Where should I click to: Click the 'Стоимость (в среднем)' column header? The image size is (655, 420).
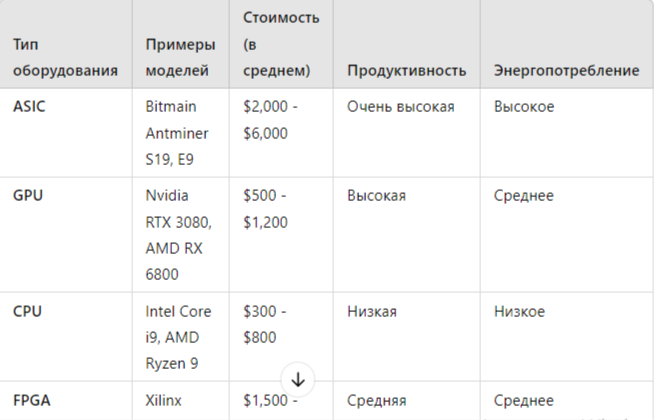tap(282, 44)
